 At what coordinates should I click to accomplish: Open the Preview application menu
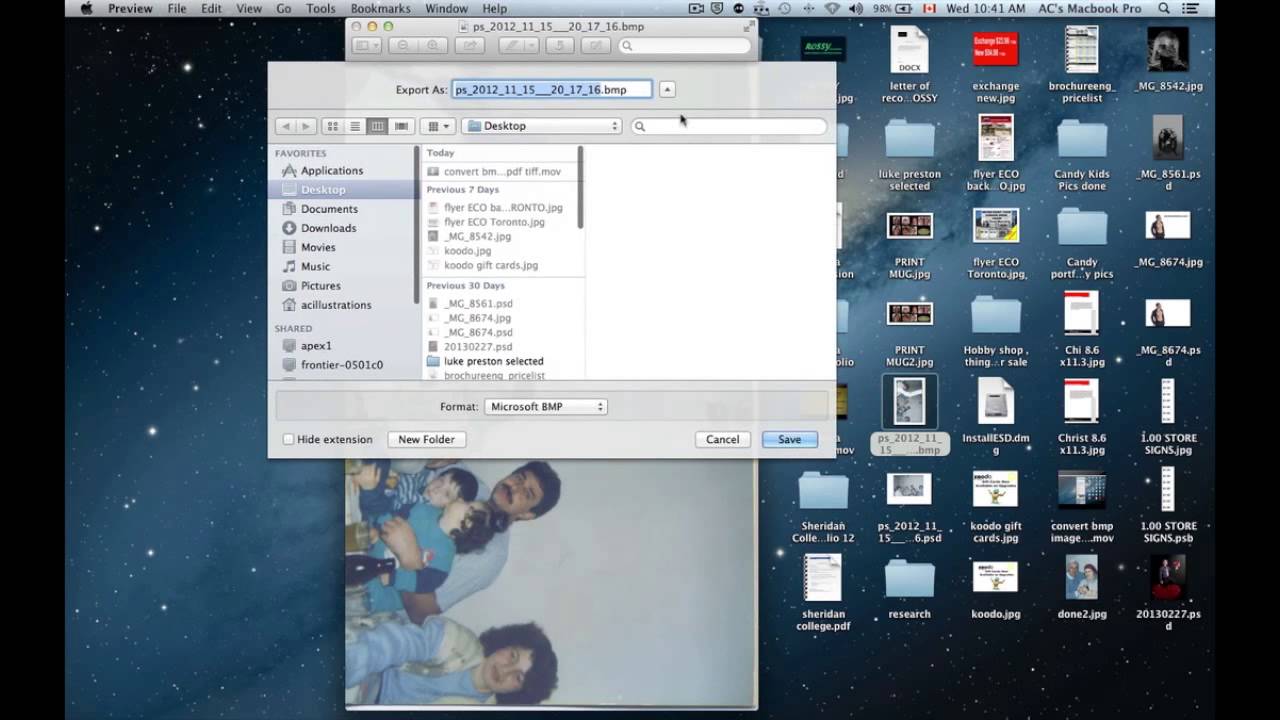[x=130, y=9]
